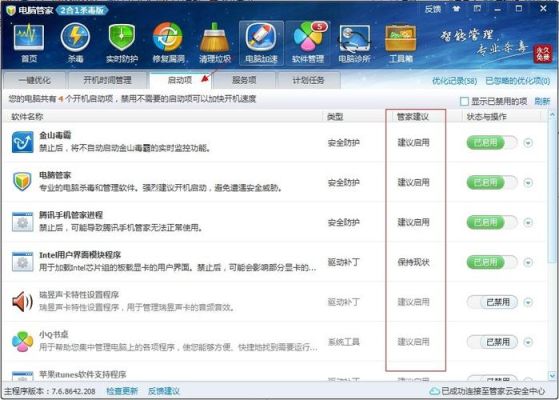Click 反馈建议 link in status bar
The width and height of the screenshot is (559, 400).
click(x=164, y=391)
